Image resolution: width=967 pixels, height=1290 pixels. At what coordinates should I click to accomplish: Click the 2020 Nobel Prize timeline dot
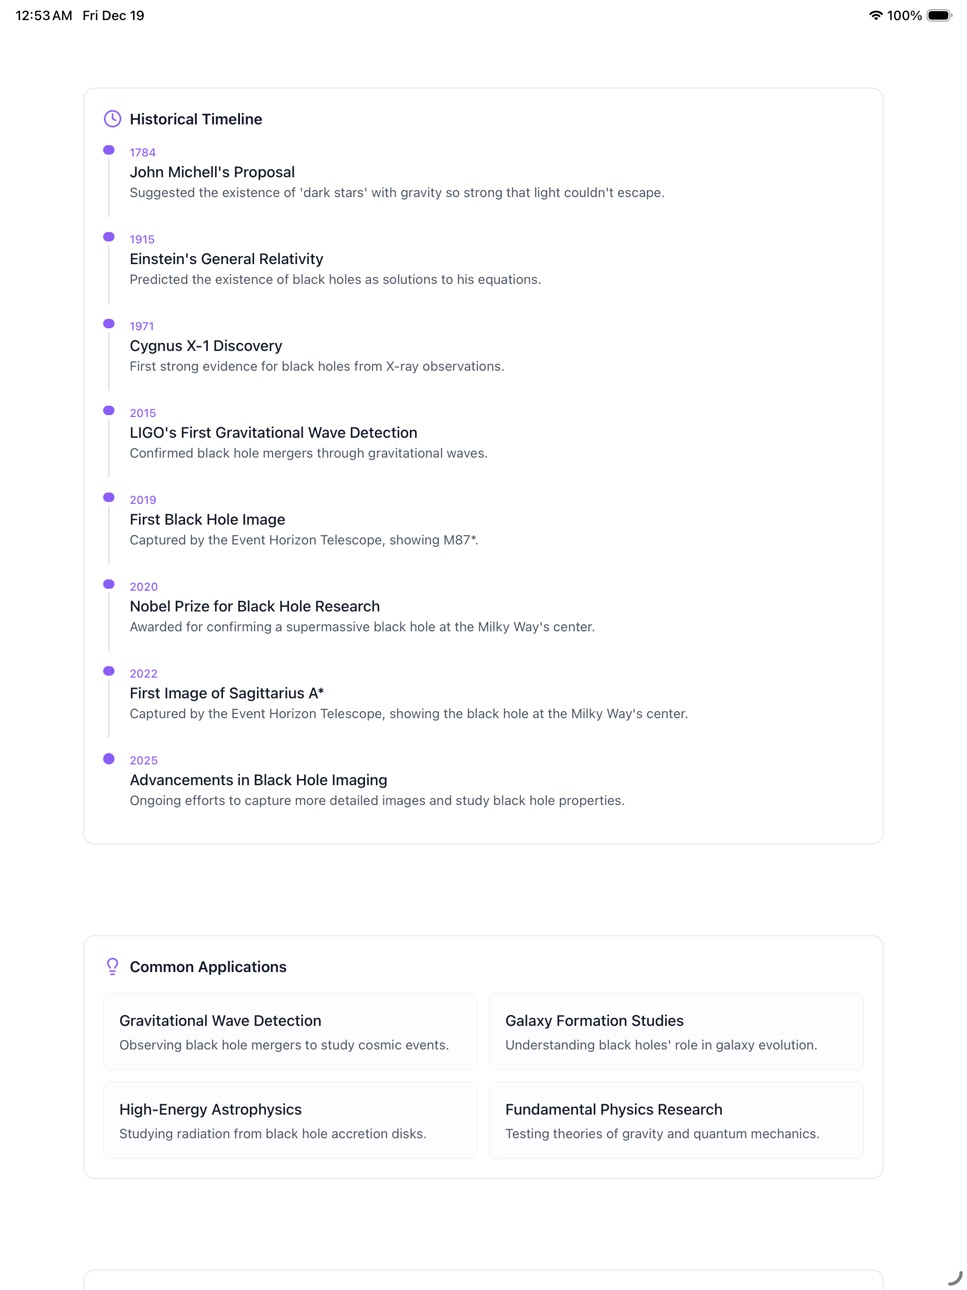pyautogui.click(x=109, y=584)
